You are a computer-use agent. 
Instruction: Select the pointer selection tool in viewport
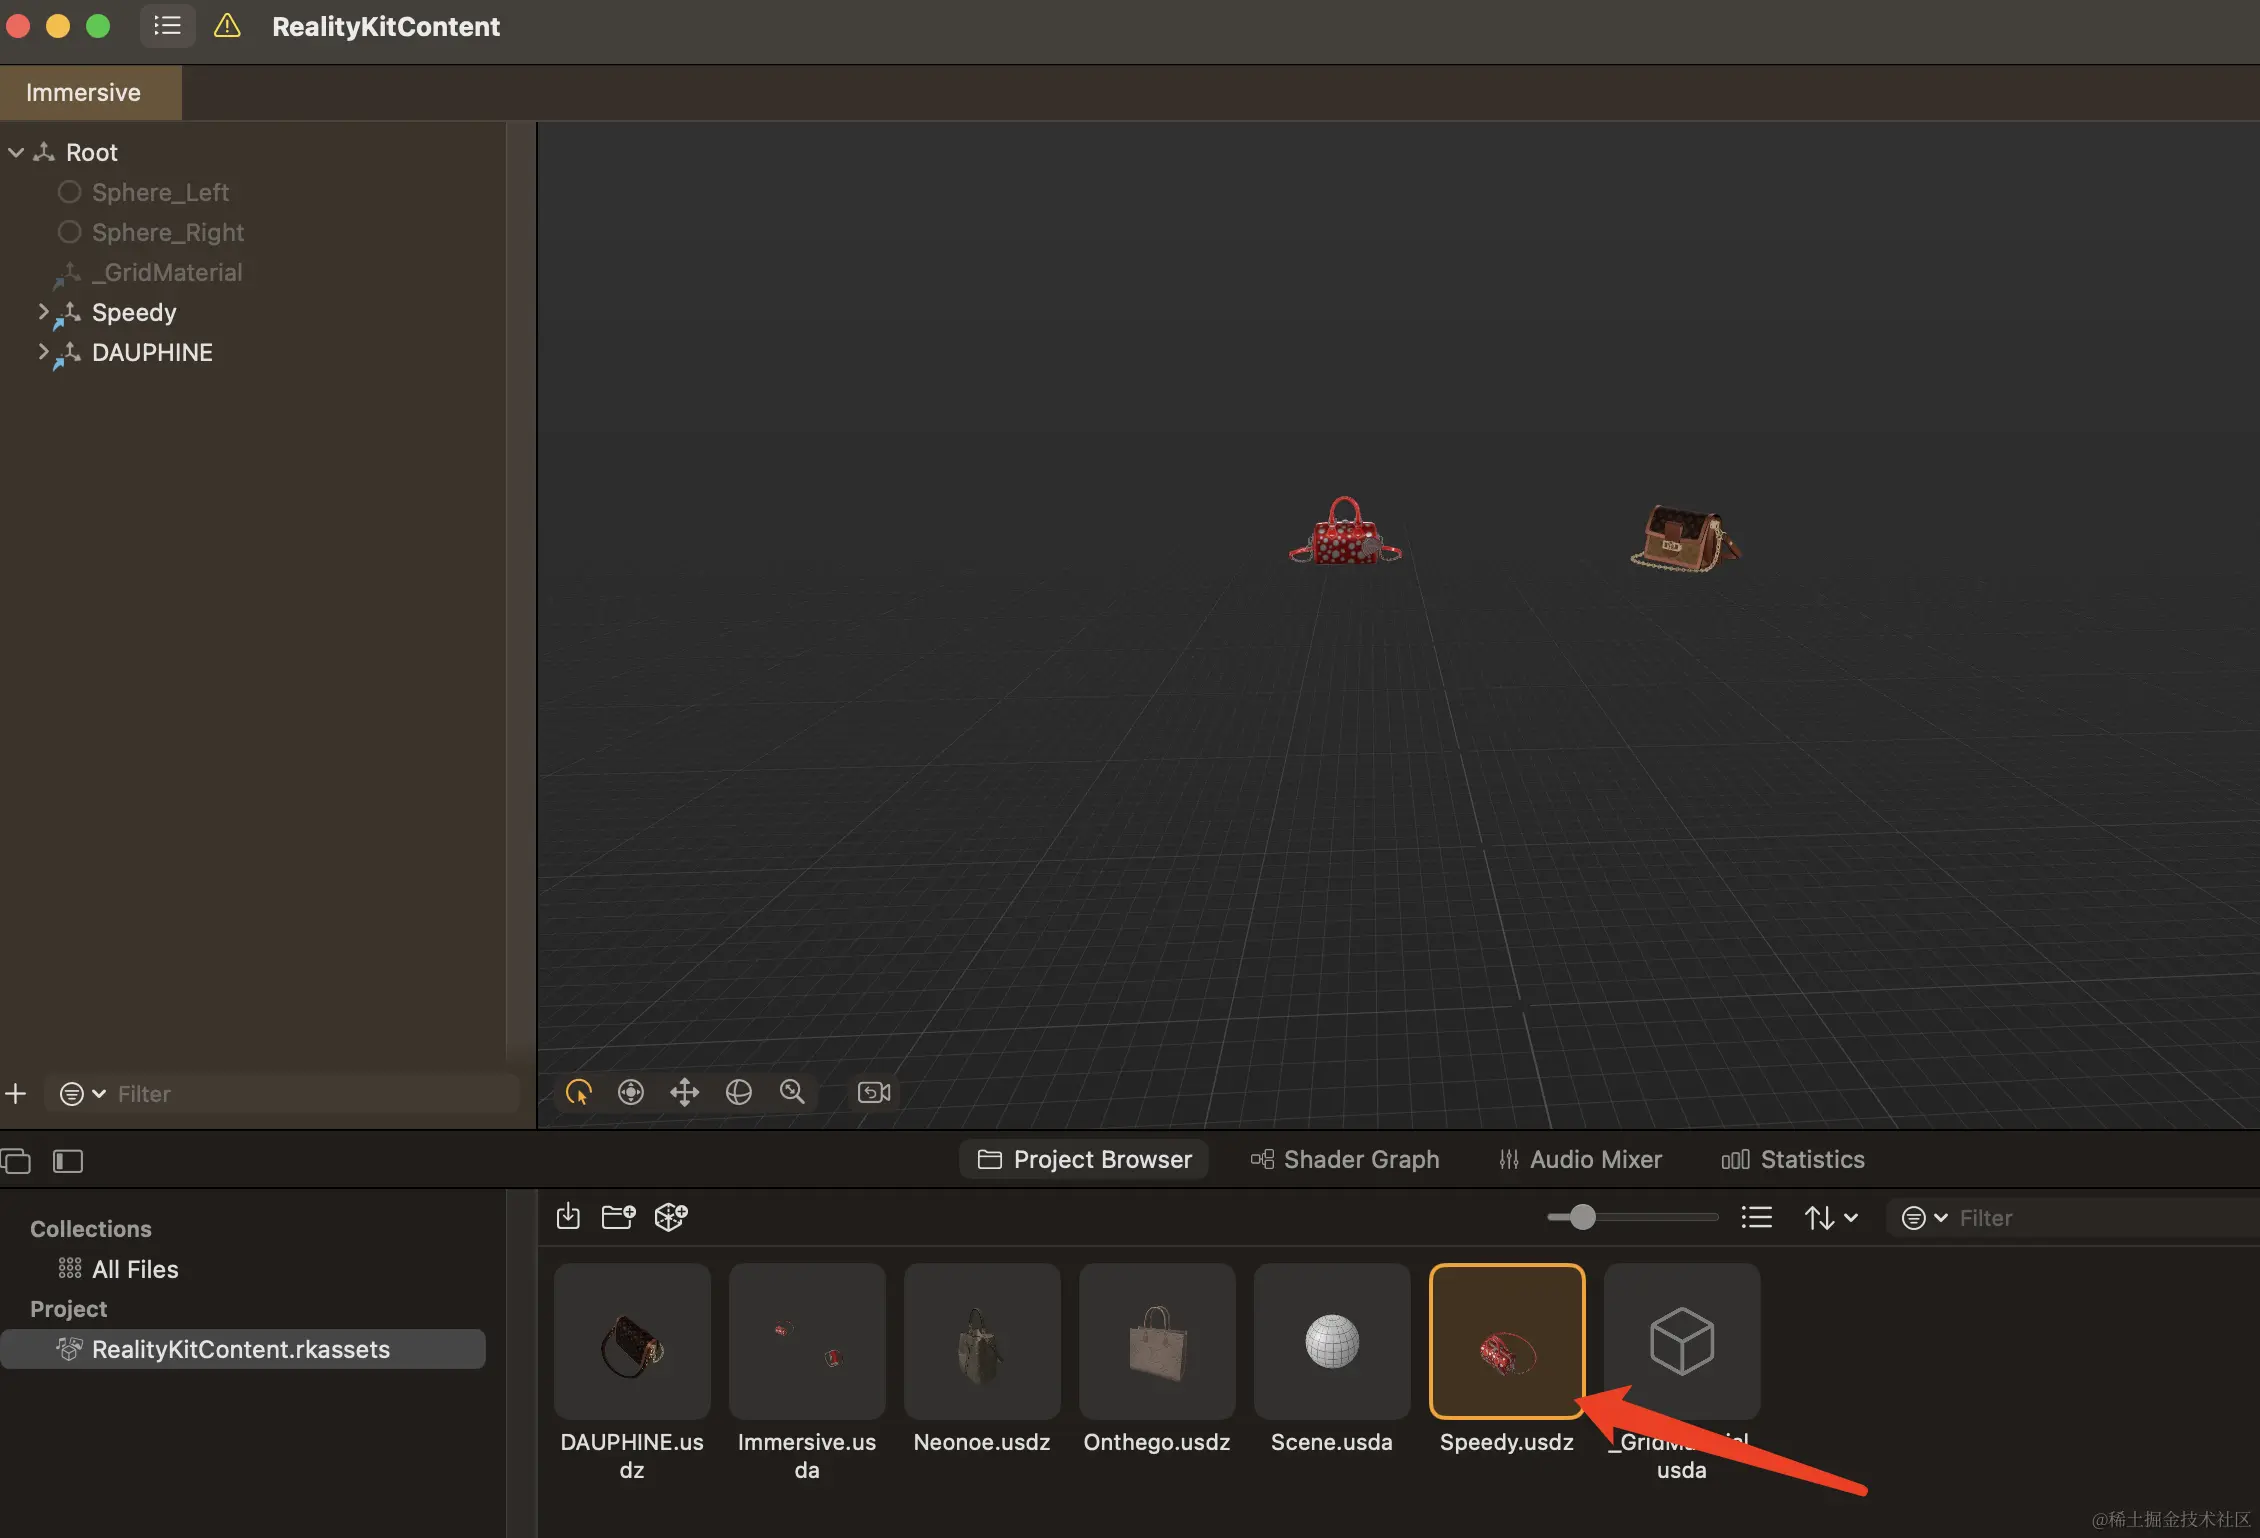pos(579,1092)
